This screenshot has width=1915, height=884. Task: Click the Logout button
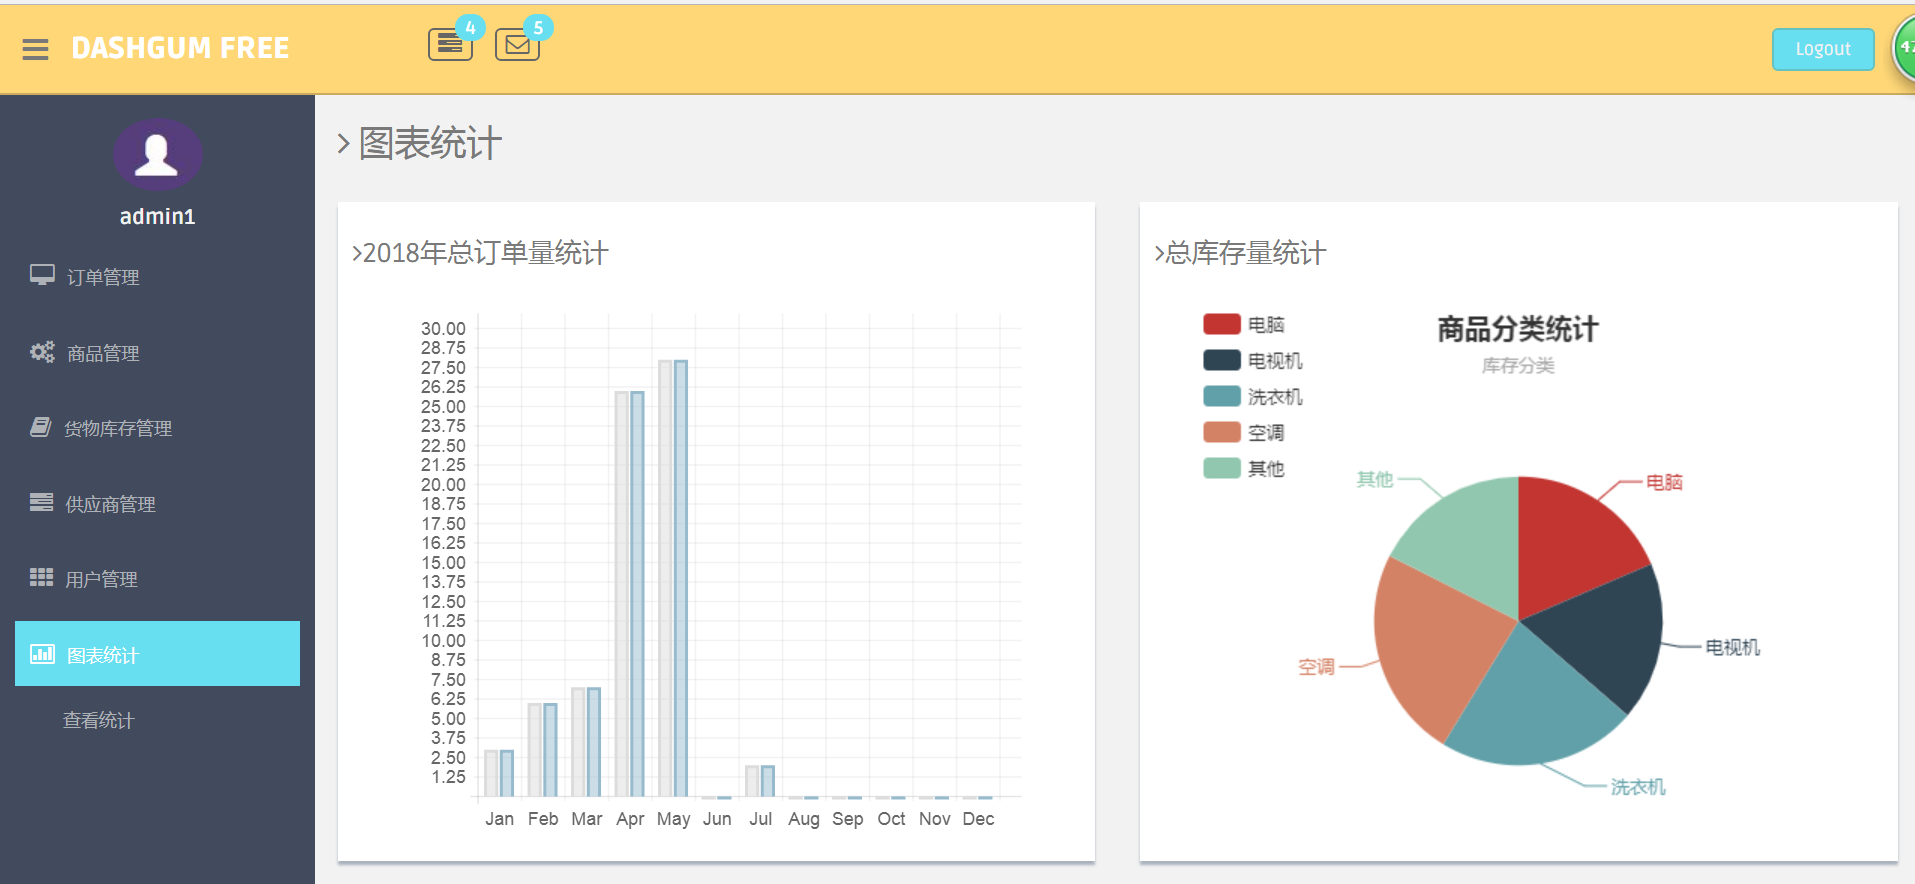[1823, 49]
